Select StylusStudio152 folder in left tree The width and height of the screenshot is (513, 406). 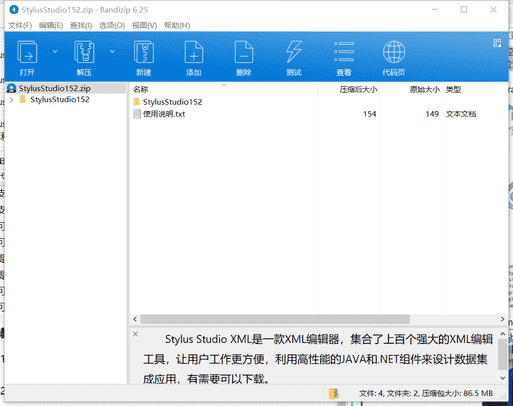tap(60, 100)
